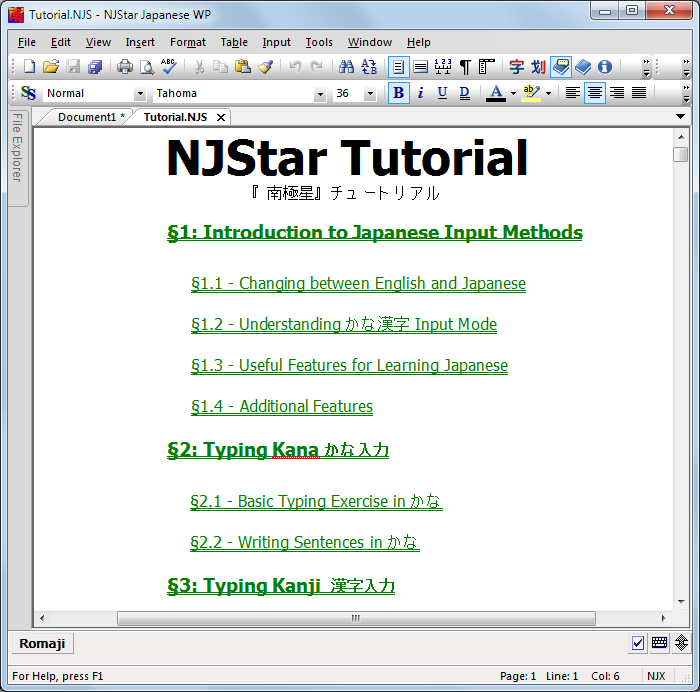Follow §1: Introduction to Japanese Input Methods link
The width and height of the screenshot is (700, 692).
pos(375,232)
